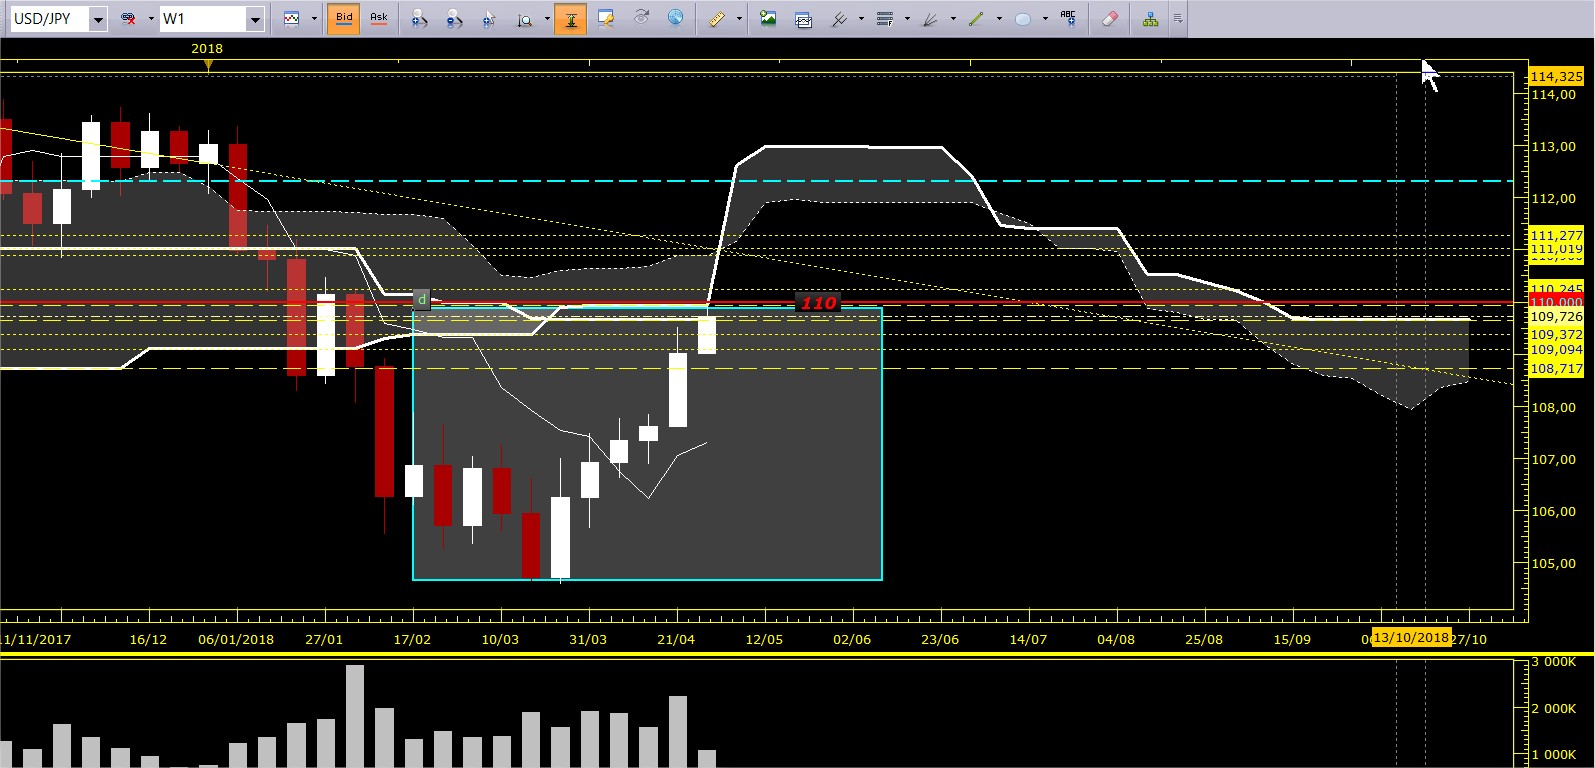Click the 21/04 date on time axis
1595x768 pixels.
676,639
